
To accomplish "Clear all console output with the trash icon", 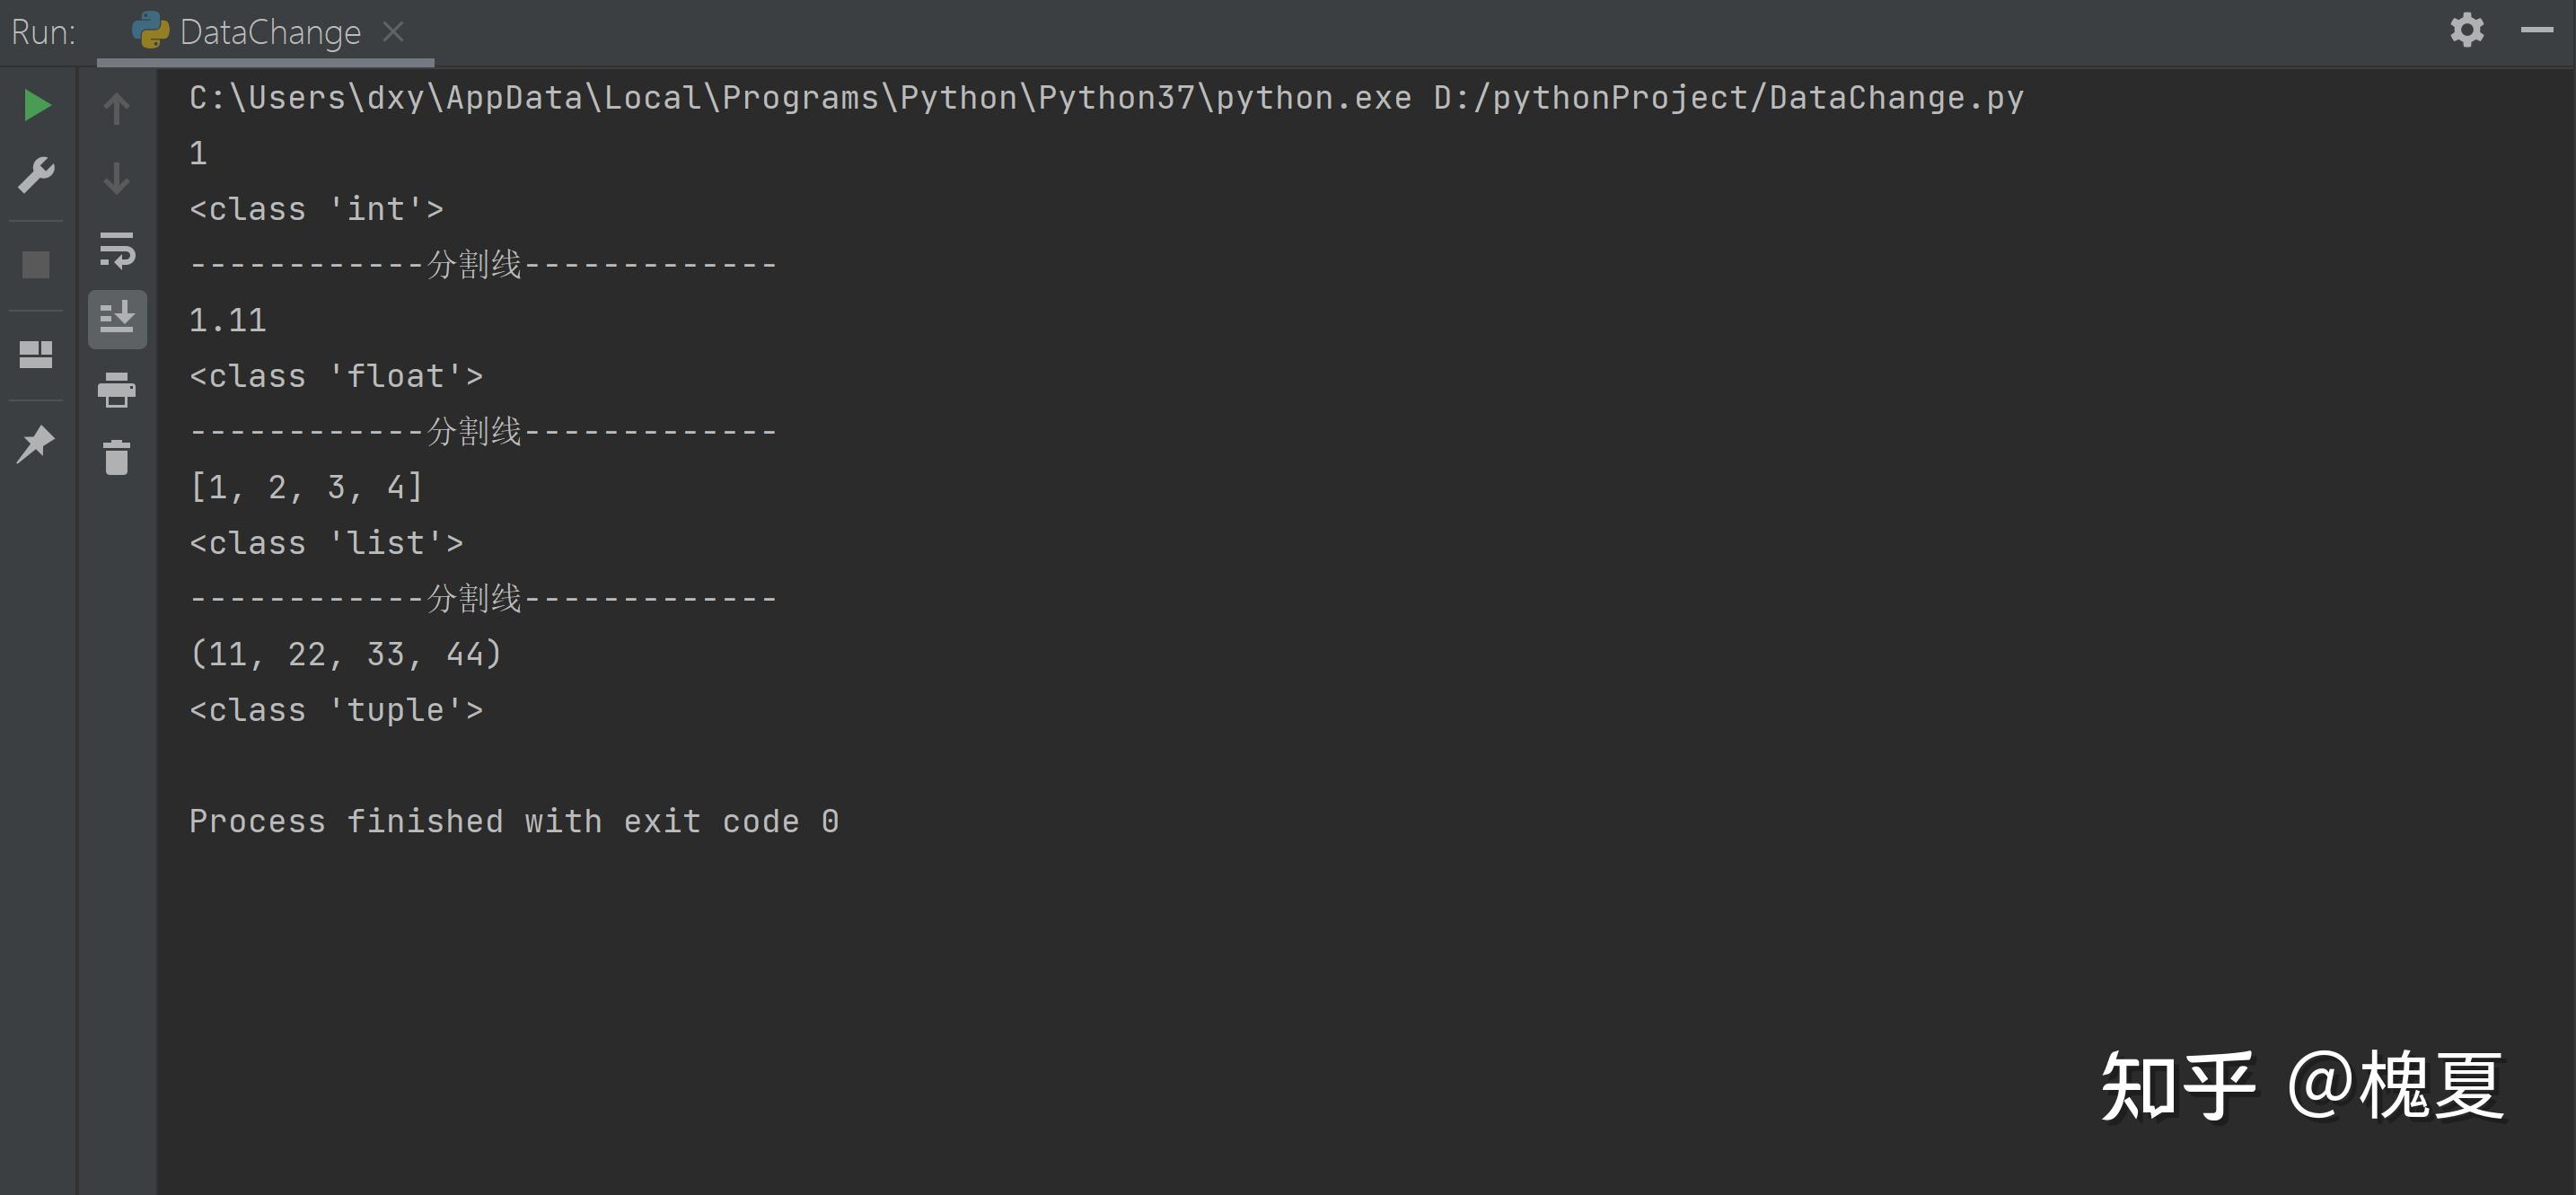I will (117, 457).
